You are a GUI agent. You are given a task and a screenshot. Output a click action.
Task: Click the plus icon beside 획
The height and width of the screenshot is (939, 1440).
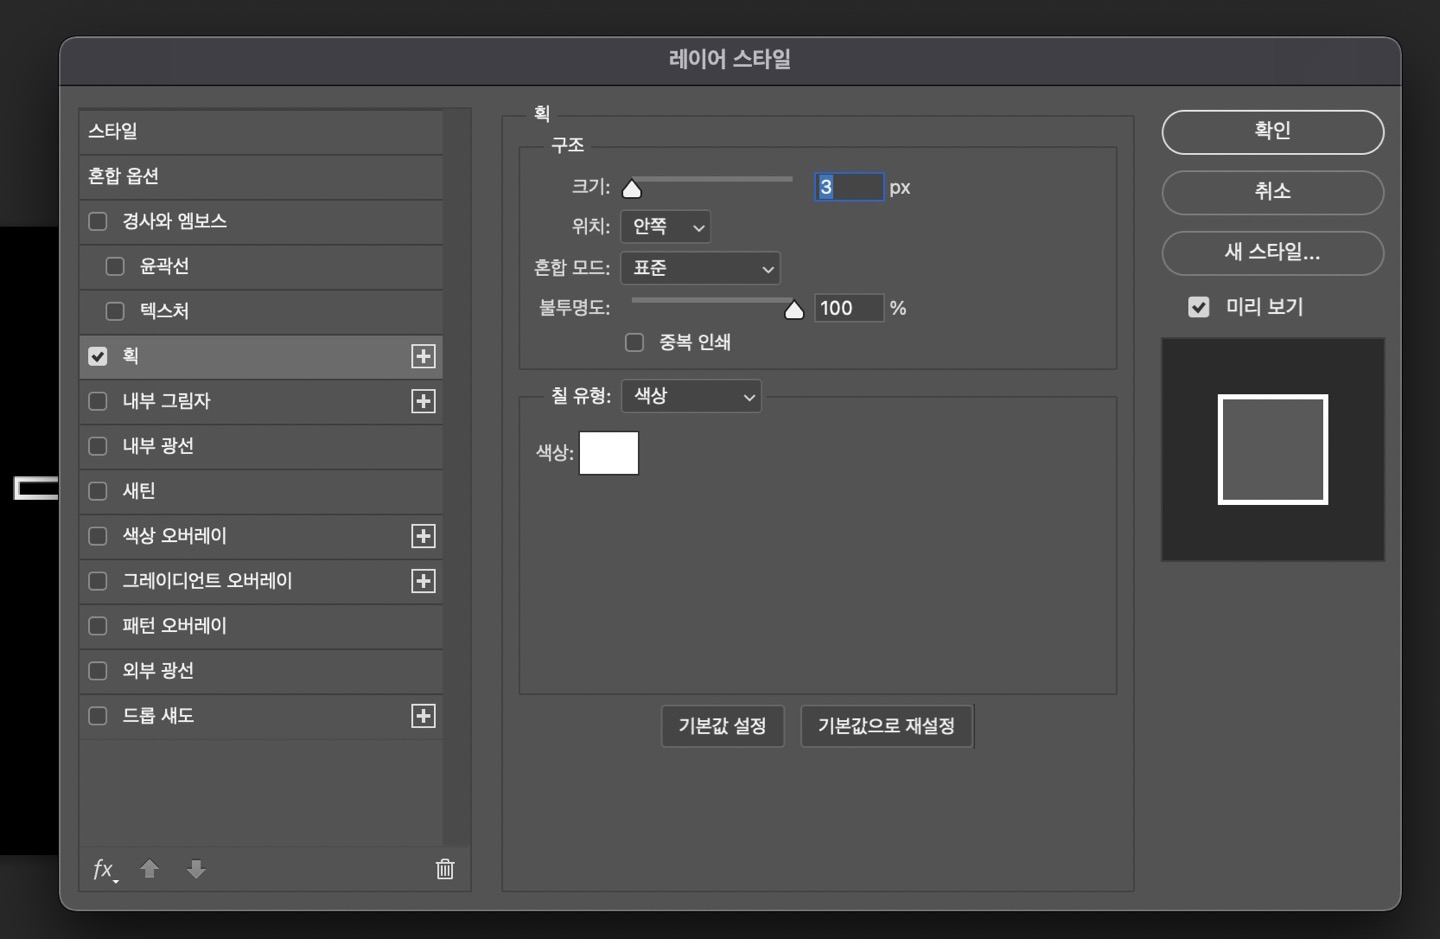point(423,356)
